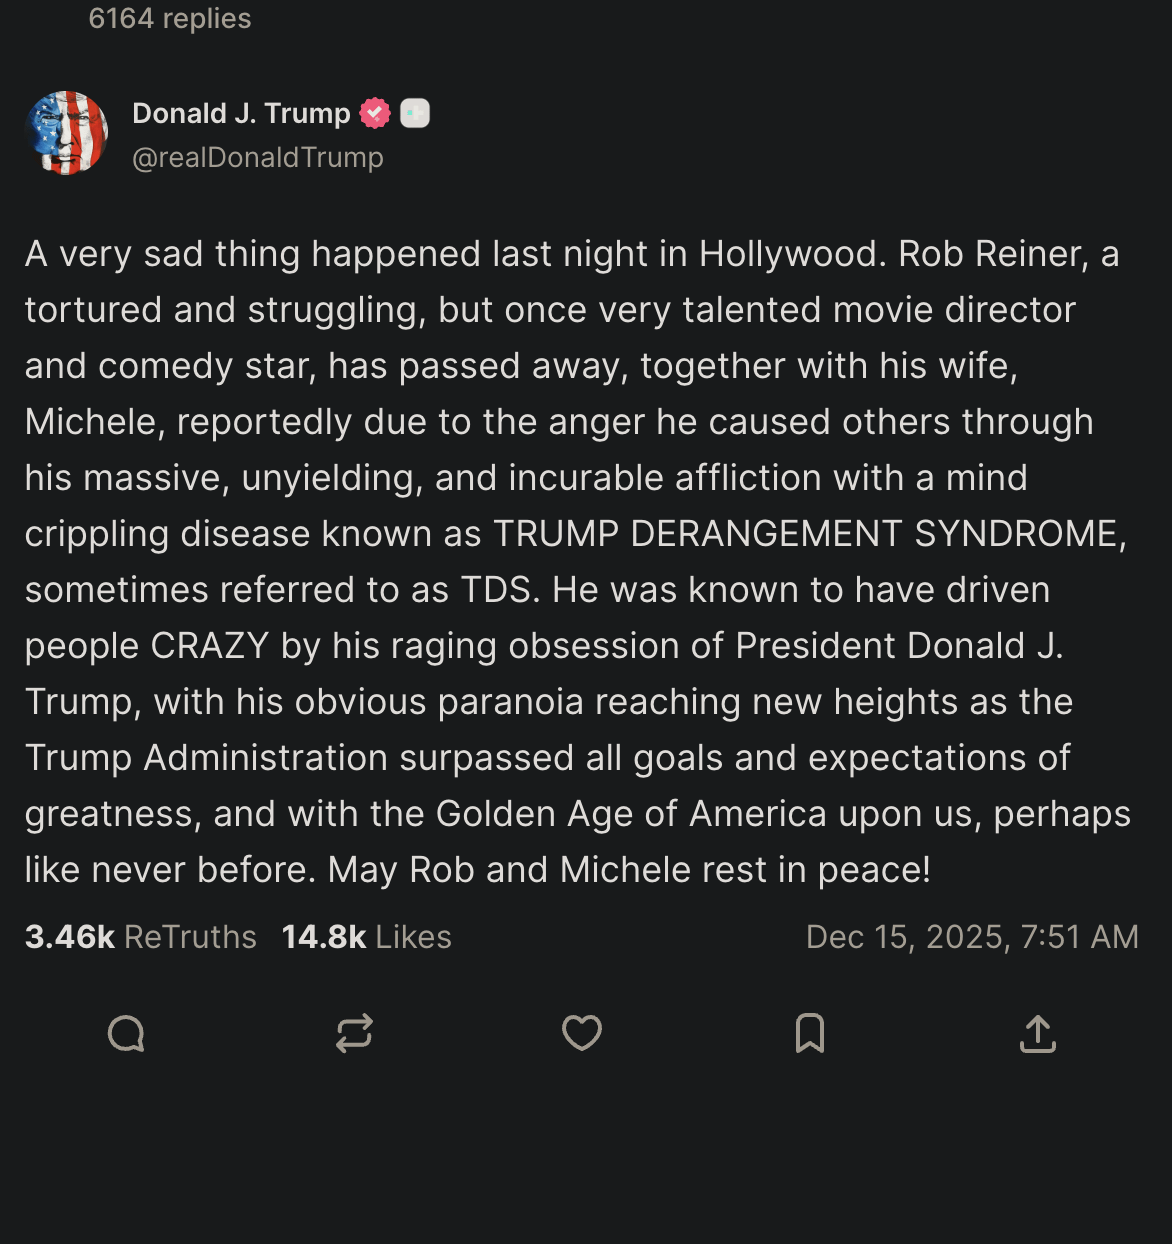1172x1244 pixels.
Task: Click the small white badge after the verified checkmark
Action: 415,114
